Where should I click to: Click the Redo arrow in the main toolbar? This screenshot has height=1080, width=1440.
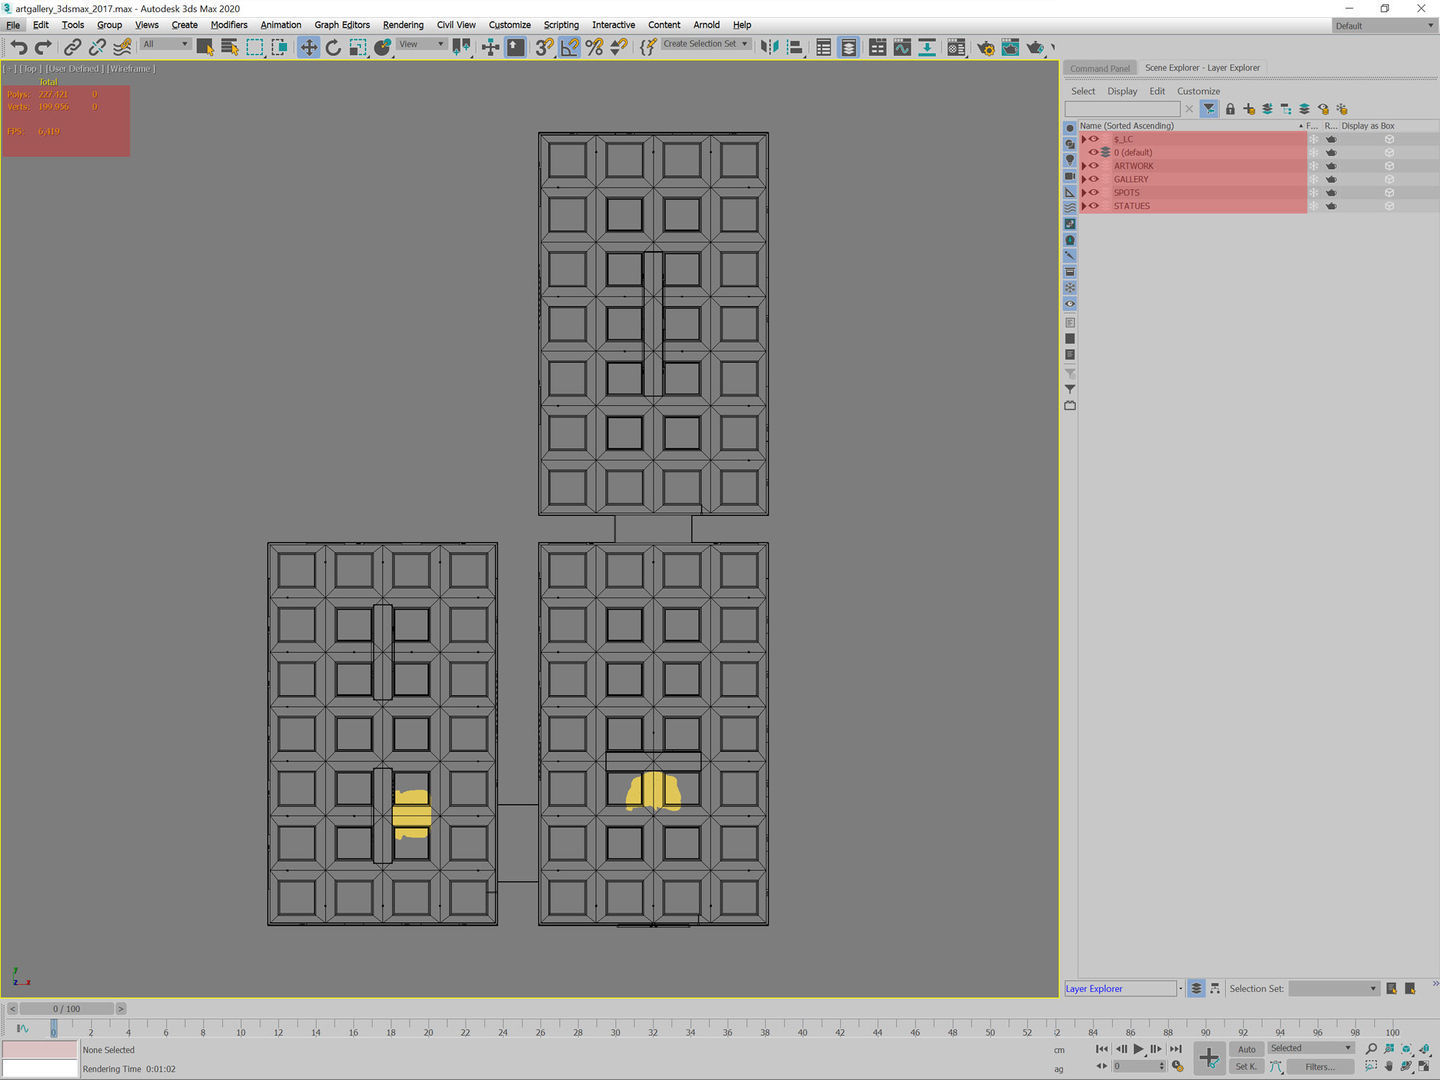43,47
